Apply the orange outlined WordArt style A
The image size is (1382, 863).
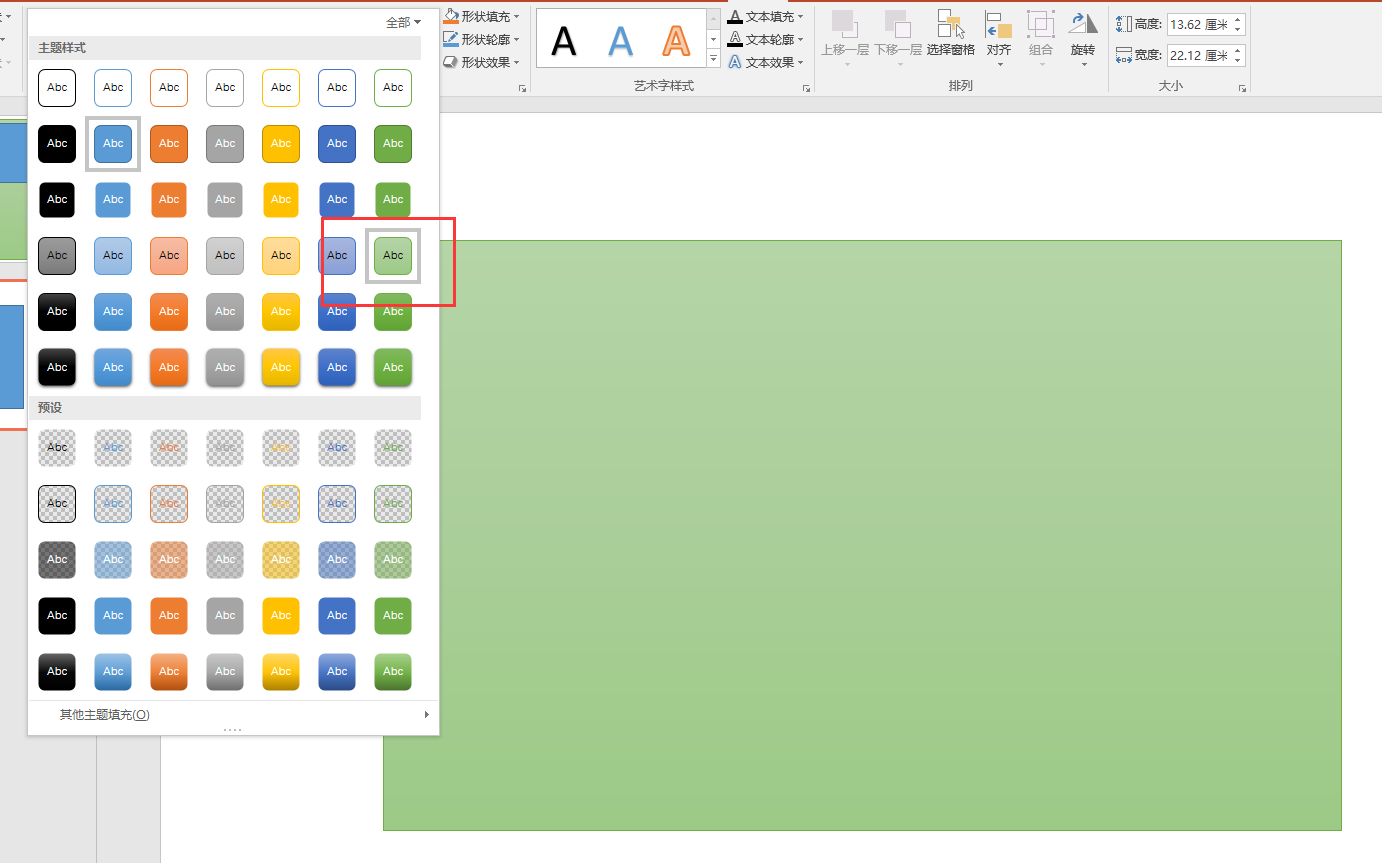point(677,40)
